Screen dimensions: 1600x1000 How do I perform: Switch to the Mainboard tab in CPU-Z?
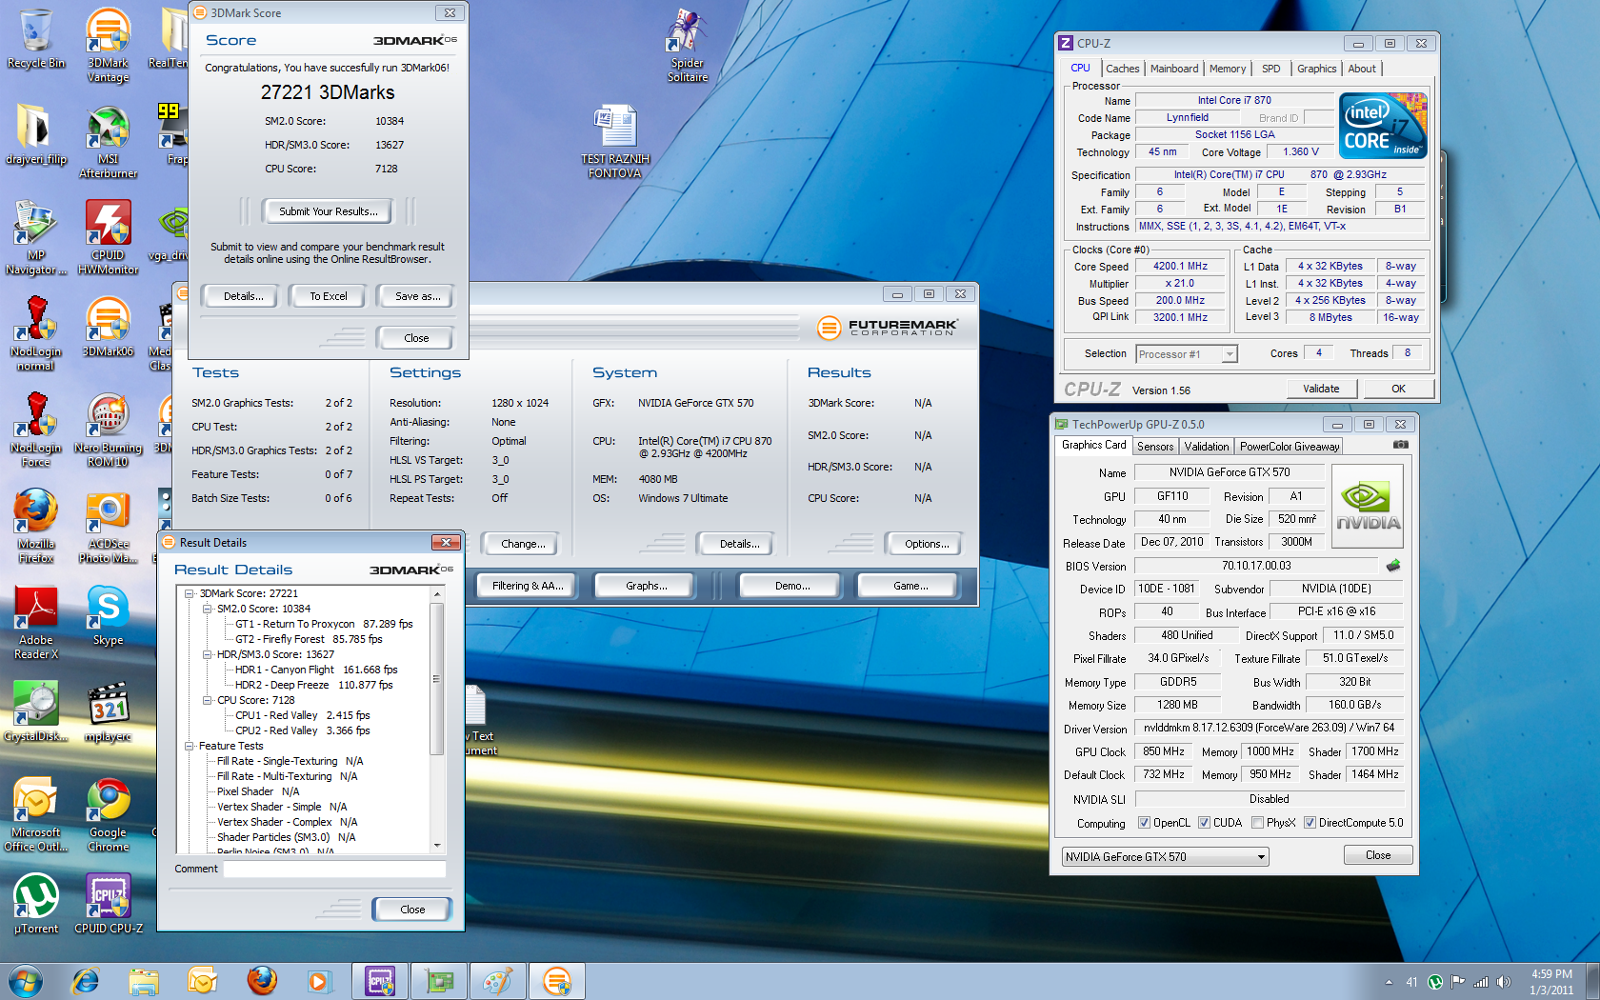pyautogui.click(x=1174, y=69)
